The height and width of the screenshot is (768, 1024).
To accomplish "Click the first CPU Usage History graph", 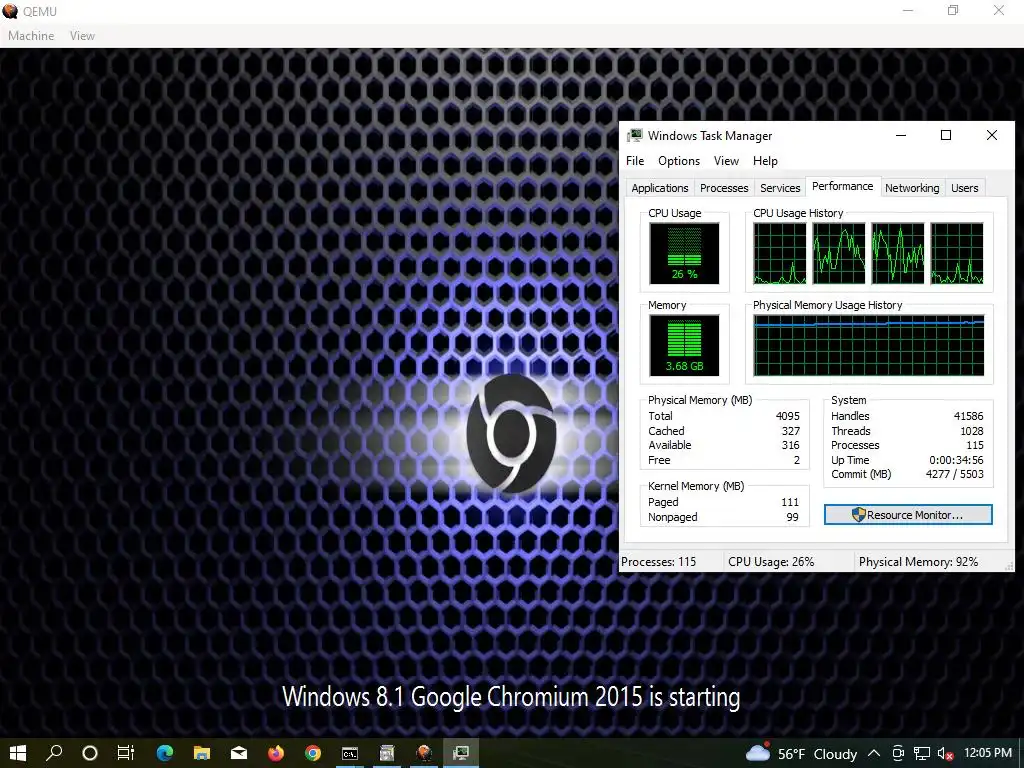I will point(780,253).
